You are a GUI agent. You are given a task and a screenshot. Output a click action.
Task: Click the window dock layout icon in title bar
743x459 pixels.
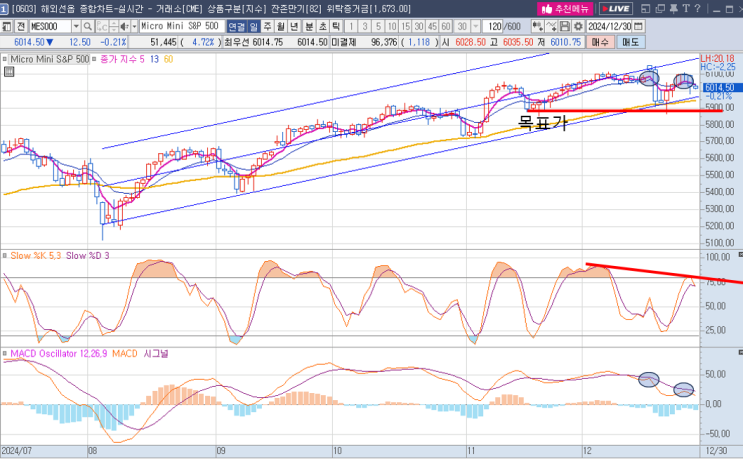[645, 9]
